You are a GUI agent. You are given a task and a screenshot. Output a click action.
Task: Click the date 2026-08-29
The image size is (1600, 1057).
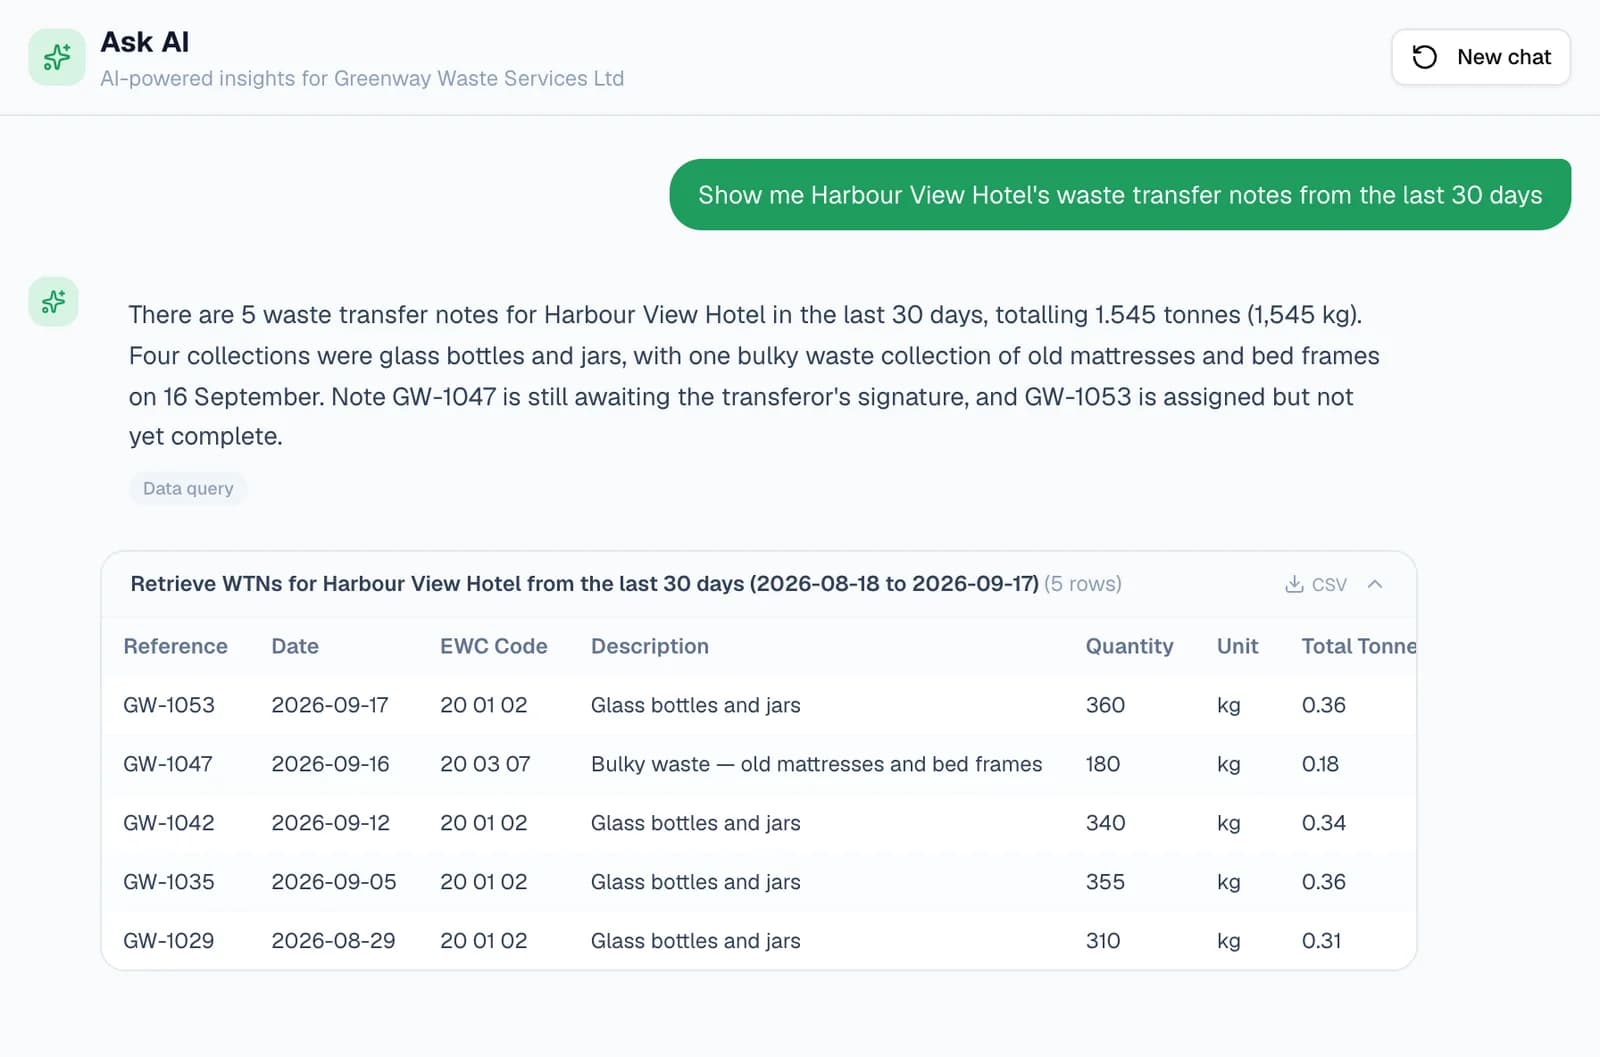[333, 941]
